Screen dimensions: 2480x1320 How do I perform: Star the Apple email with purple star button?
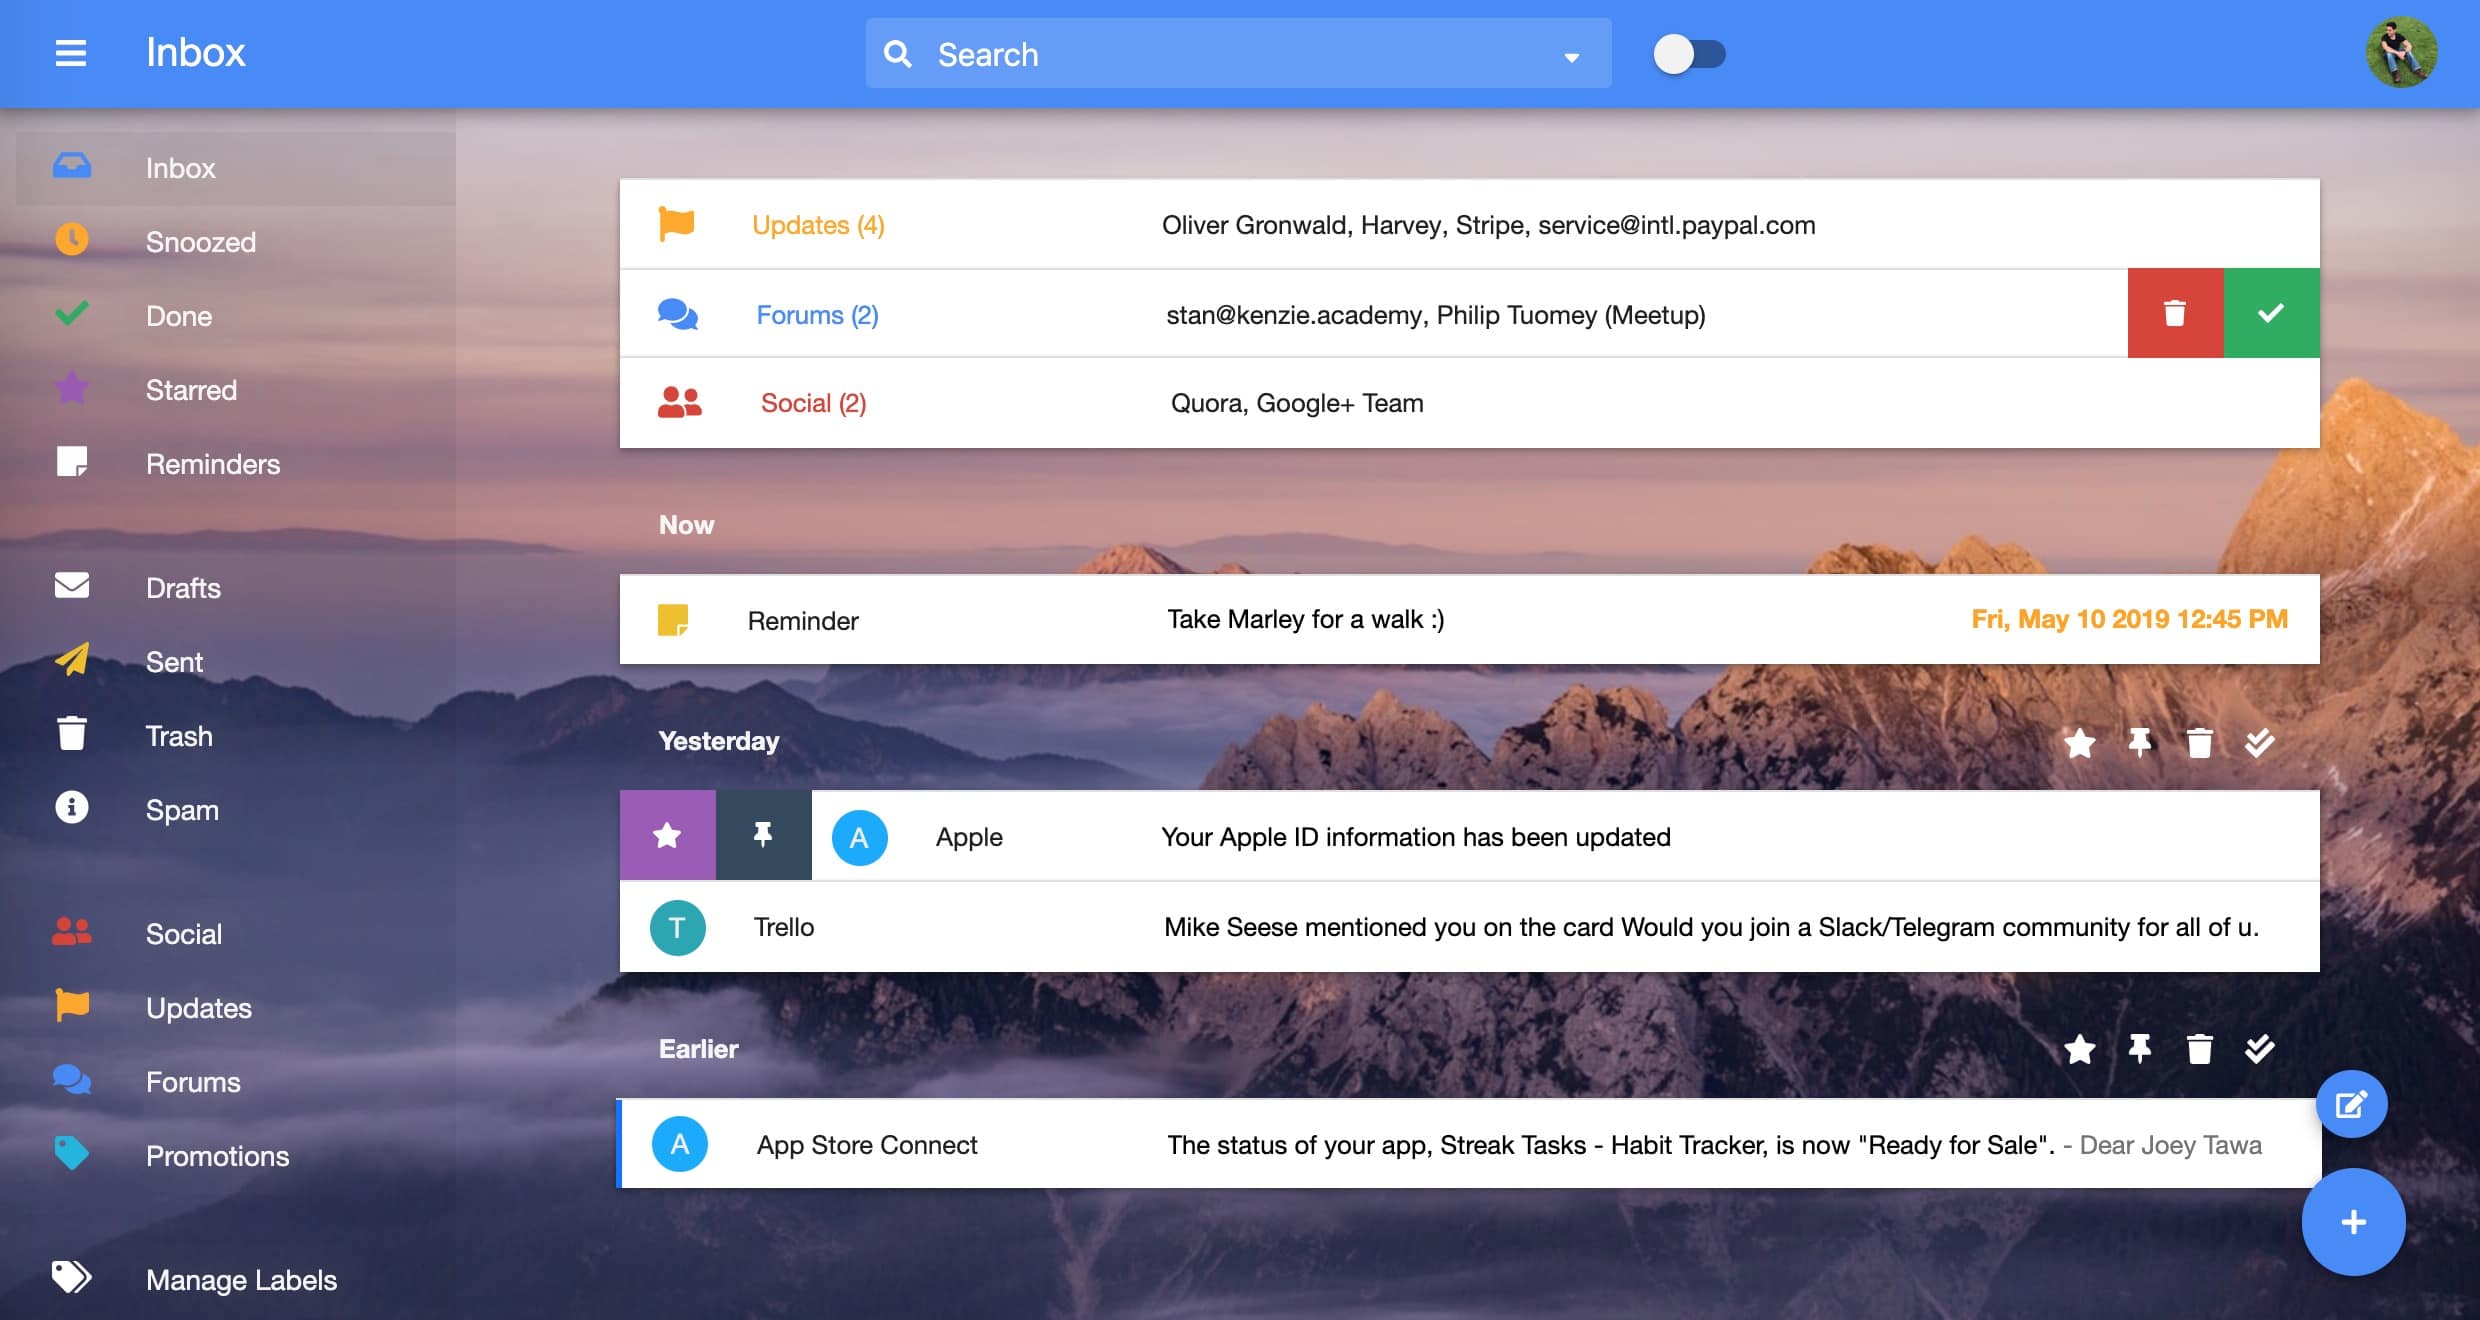click(x=667, y=835)
